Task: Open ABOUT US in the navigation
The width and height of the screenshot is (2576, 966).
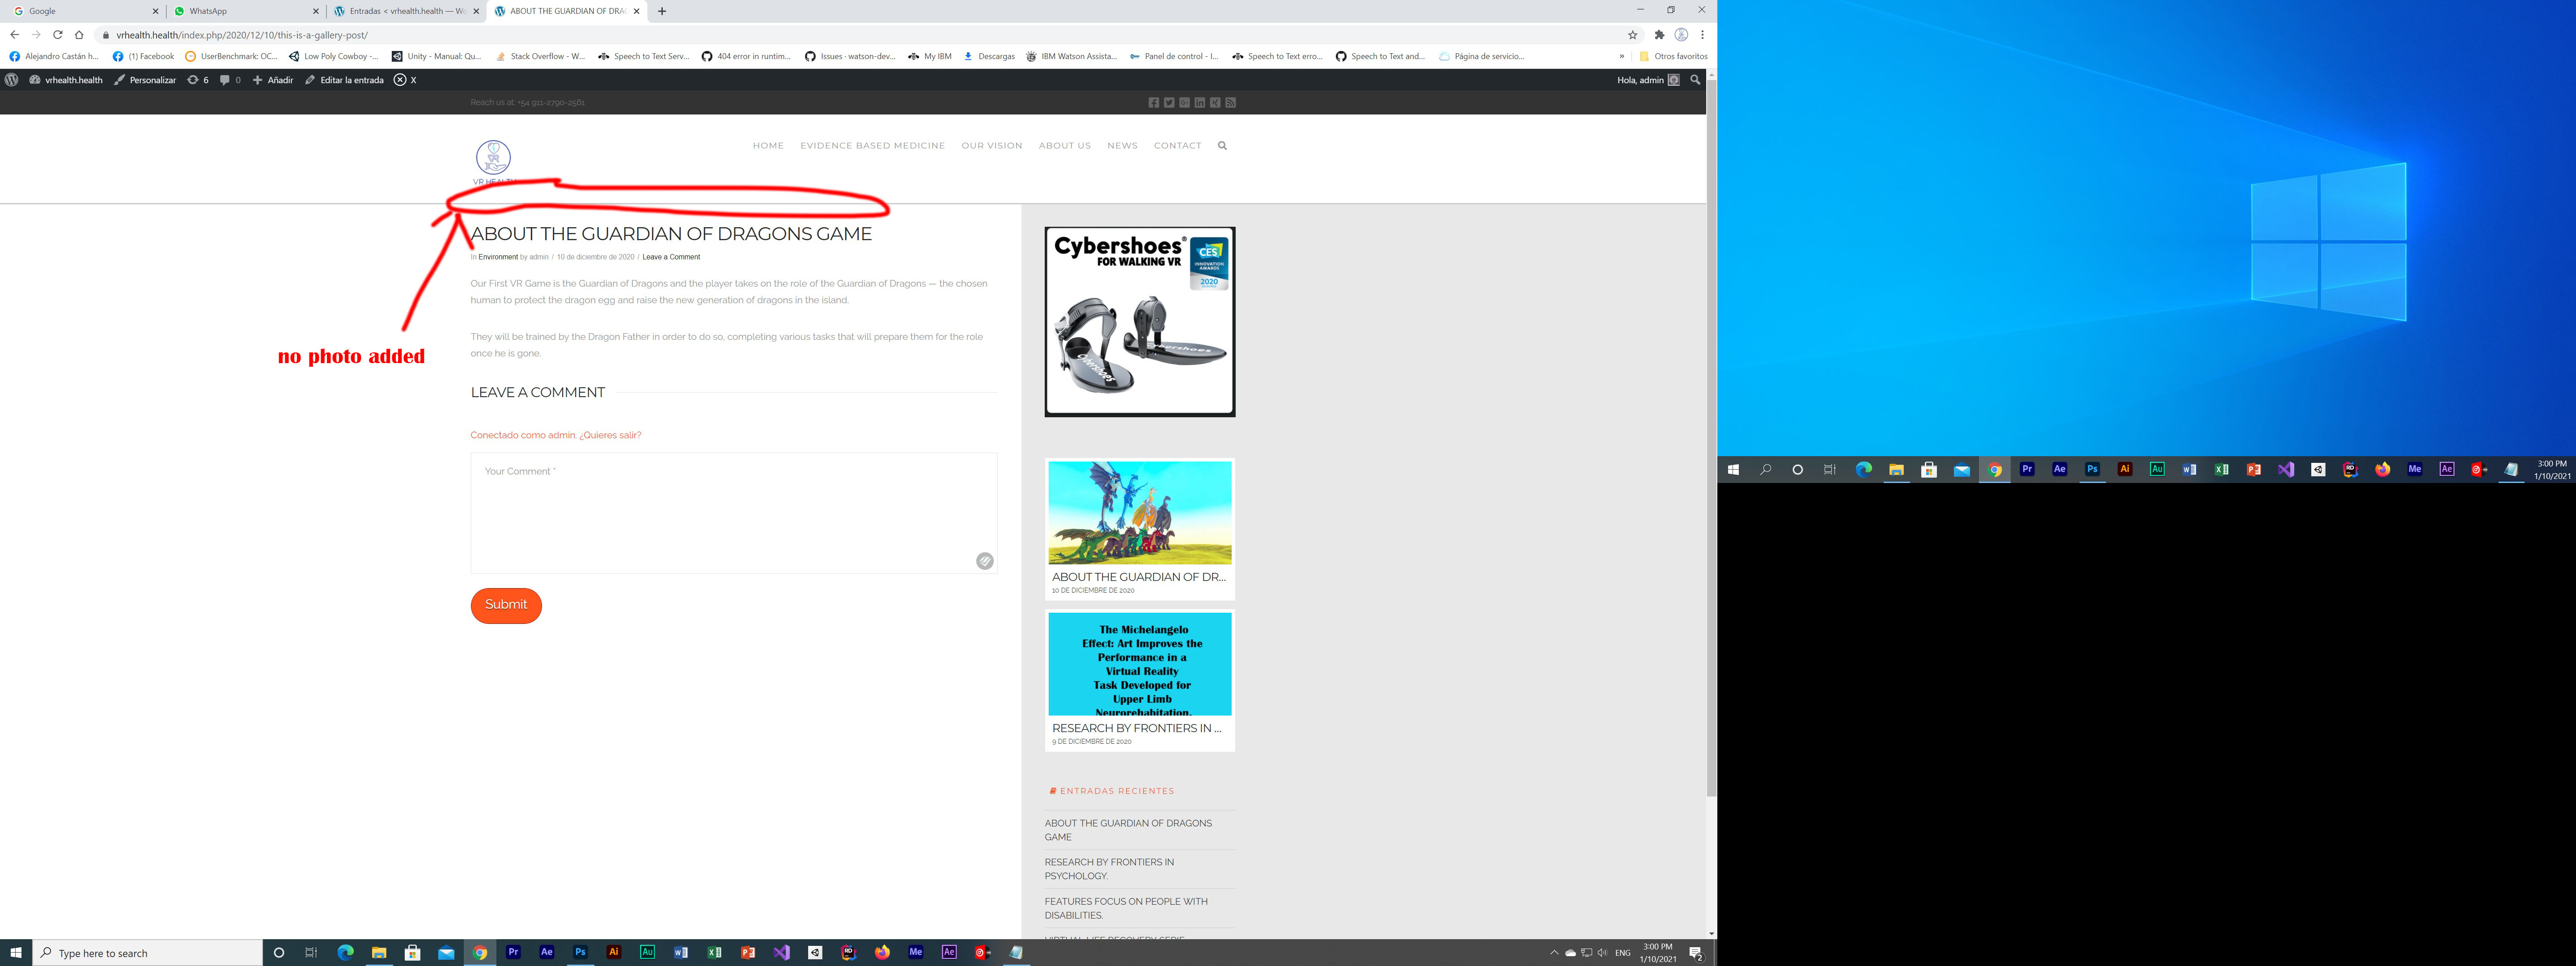Action: click(1065, 146)
